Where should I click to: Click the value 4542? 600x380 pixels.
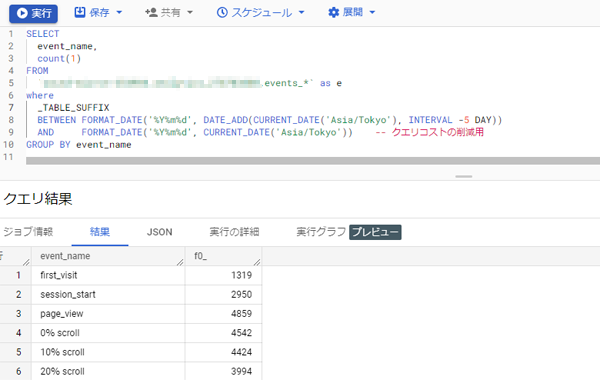[241, 333]
